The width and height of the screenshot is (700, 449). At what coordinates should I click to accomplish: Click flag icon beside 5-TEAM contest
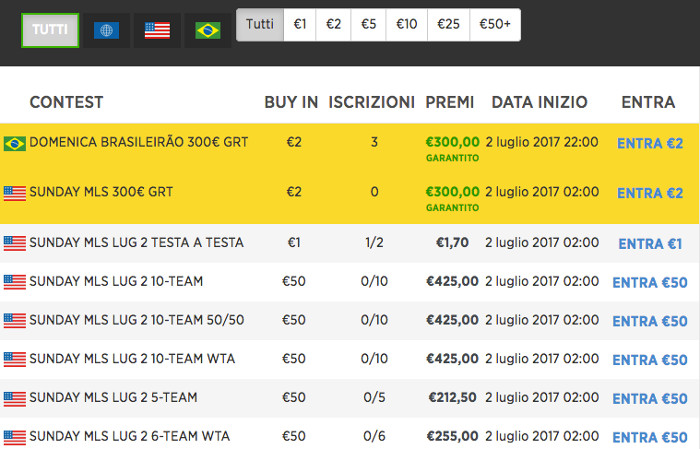15,398
